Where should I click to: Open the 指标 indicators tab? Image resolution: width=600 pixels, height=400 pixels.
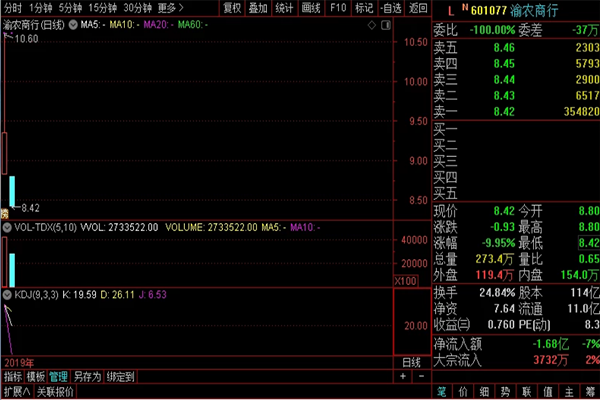pos(13,377)
